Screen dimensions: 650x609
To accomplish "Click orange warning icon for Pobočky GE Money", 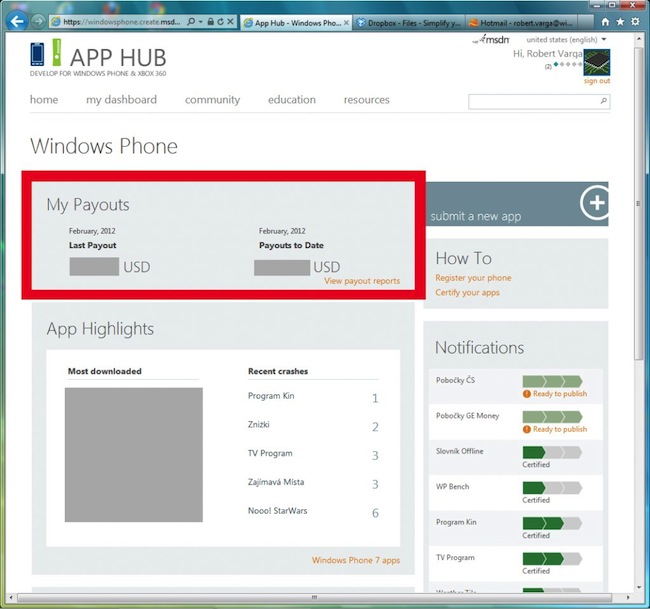I will [526, 429].
